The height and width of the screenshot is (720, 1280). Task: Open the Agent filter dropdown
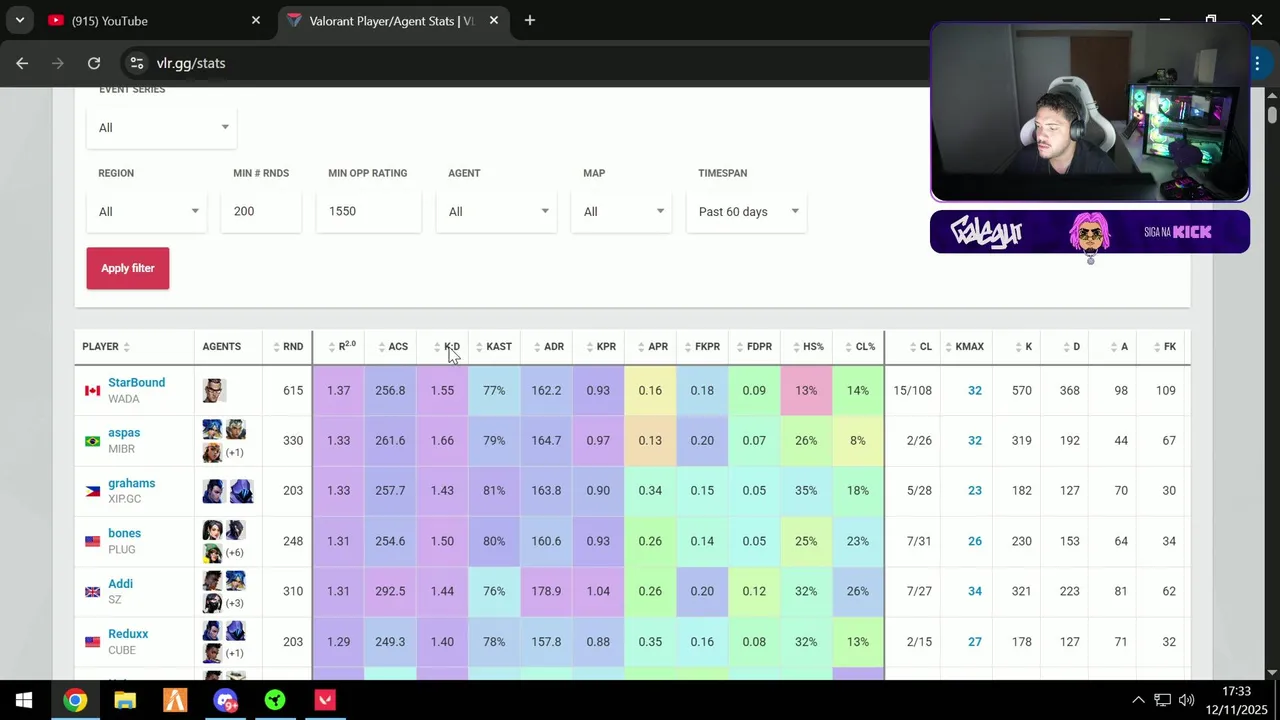(496, 212)
